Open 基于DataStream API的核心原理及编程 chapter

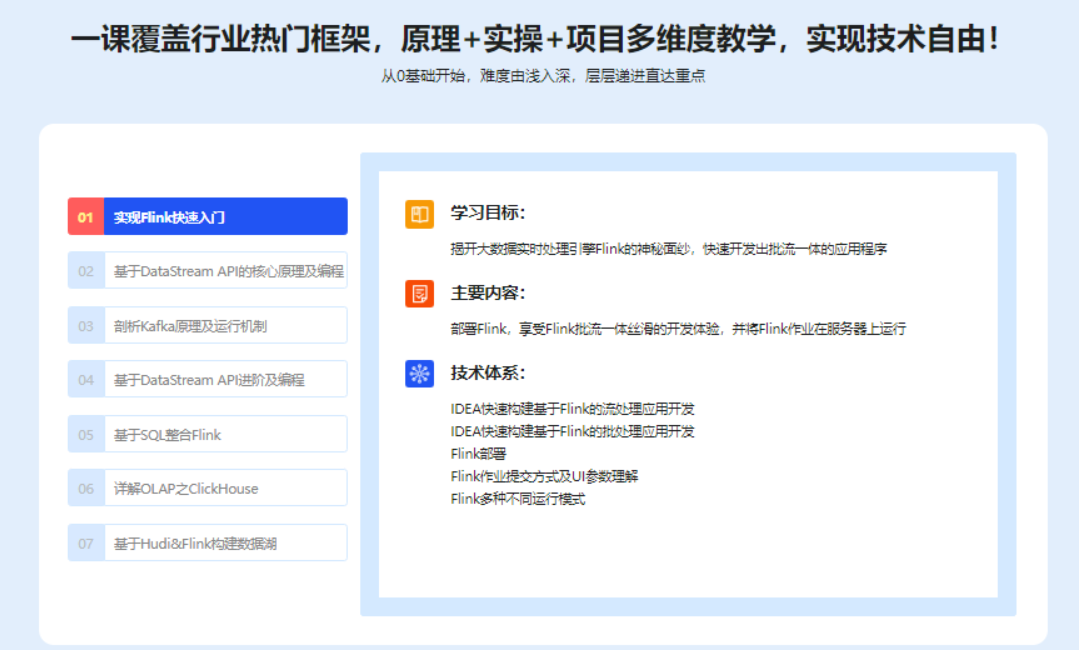(220, 270)
